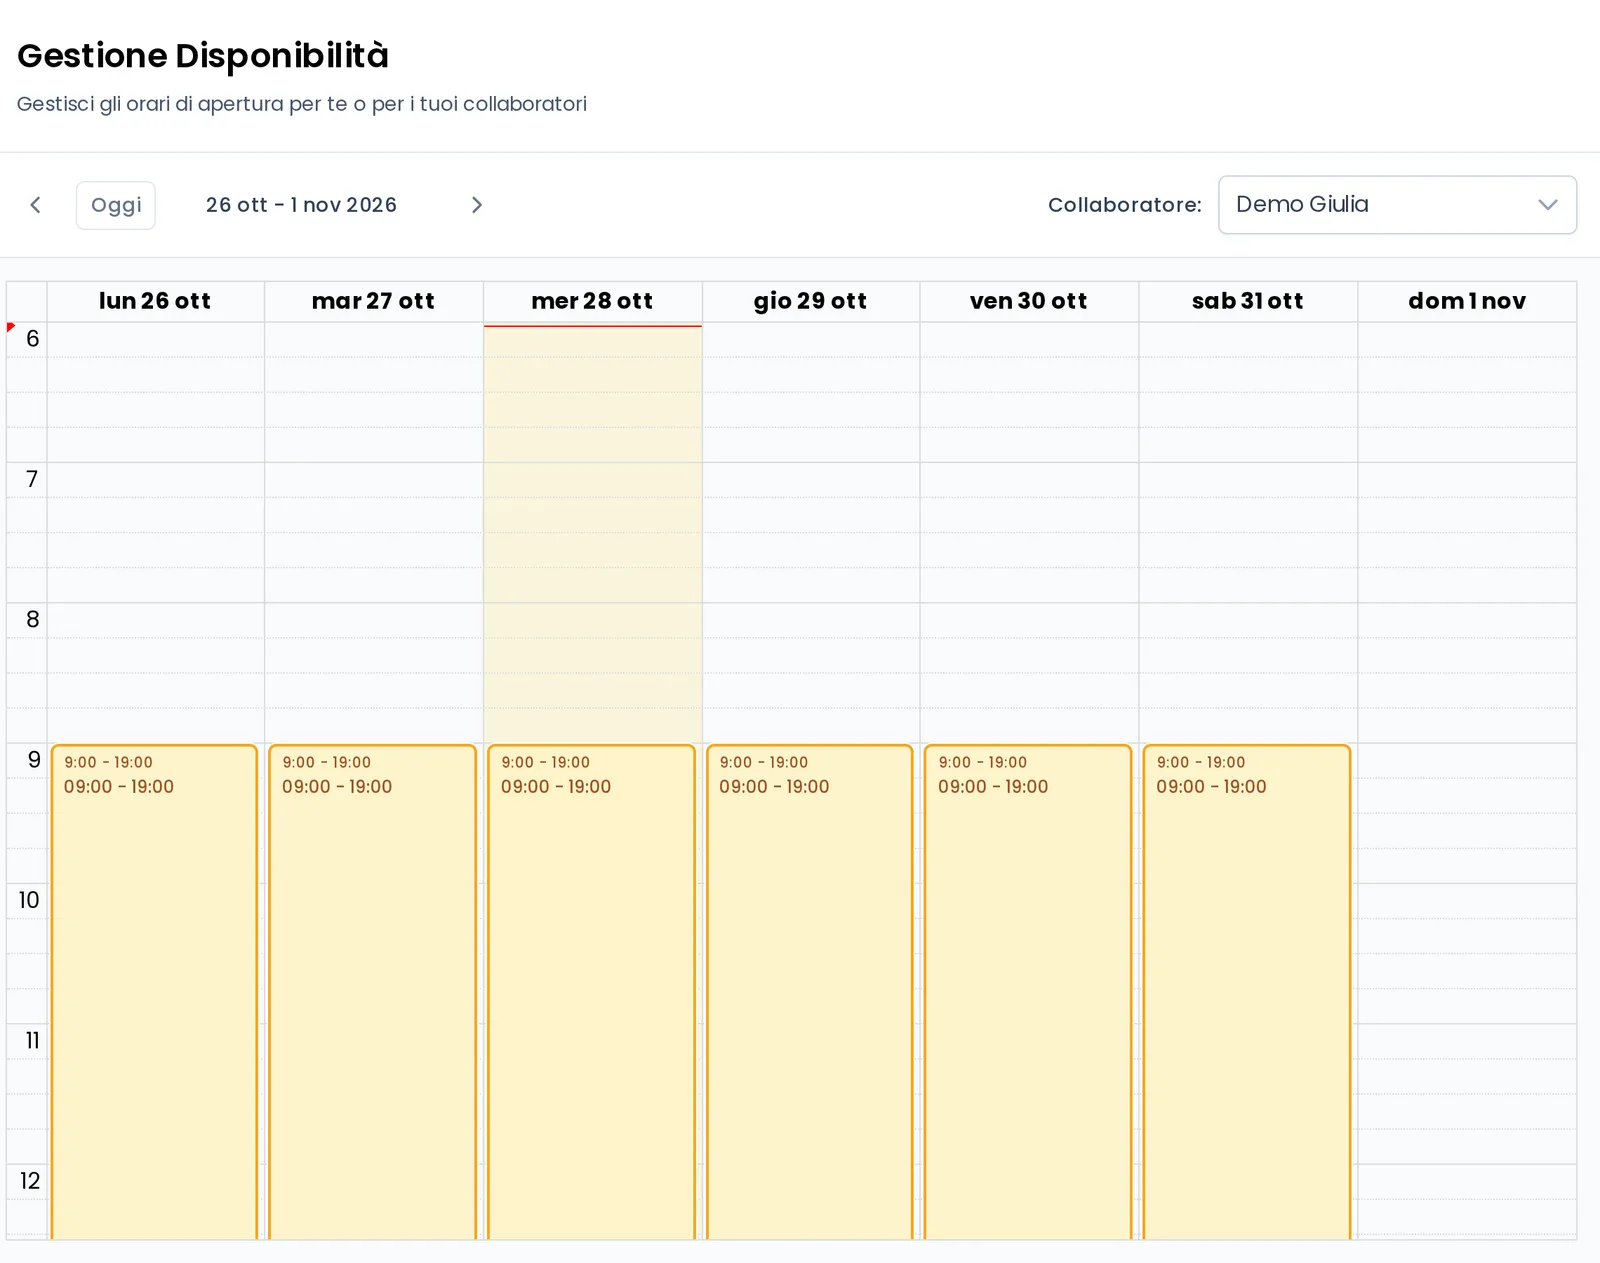This screenshot has width=1600, height=1263.
Task: Click the Oggi button
Action: coord(116,205)
